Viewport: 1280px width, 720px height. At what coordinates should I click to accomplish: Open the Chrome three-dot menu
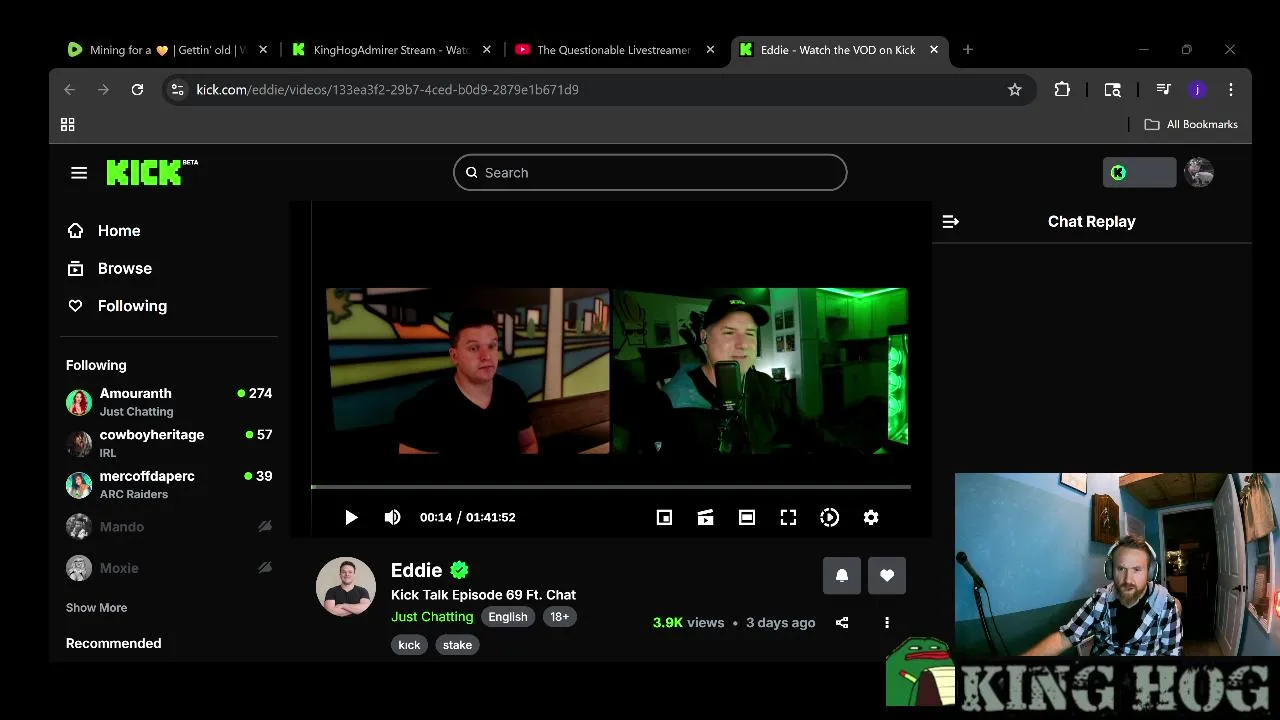1231,90
